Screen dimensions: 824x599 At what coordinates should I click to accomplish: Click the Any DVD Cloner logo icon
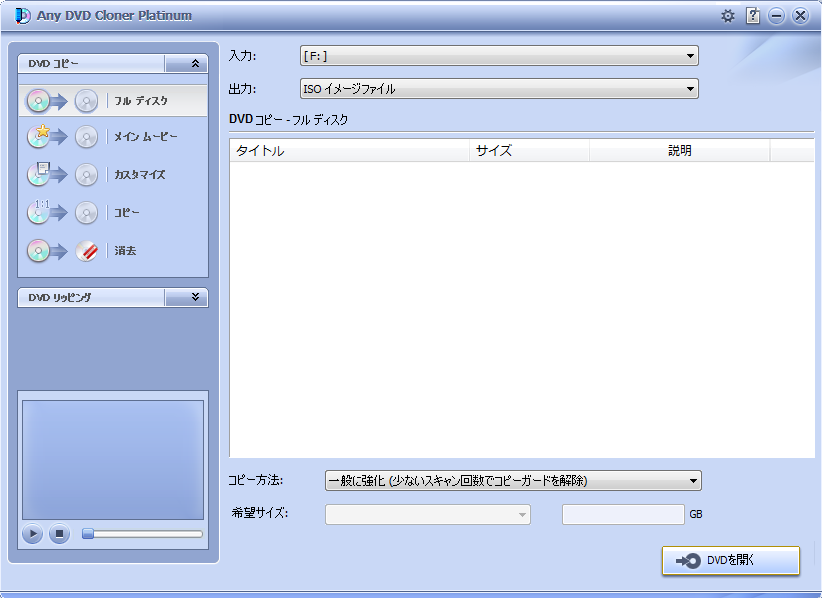(23, 16)
